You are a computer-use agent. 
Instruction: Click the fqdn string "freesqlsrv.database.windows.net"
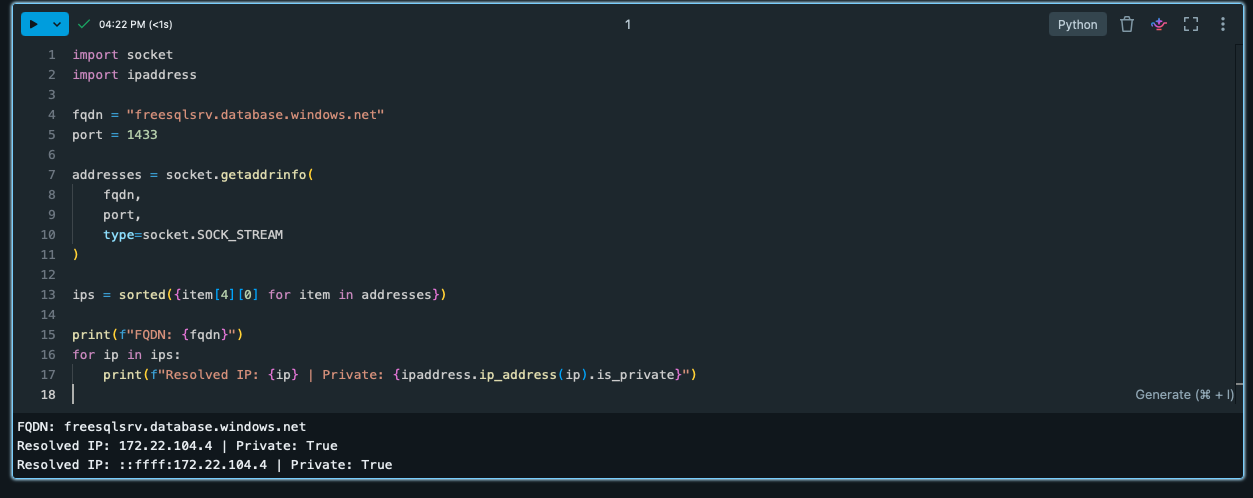[x=255, y=115]
